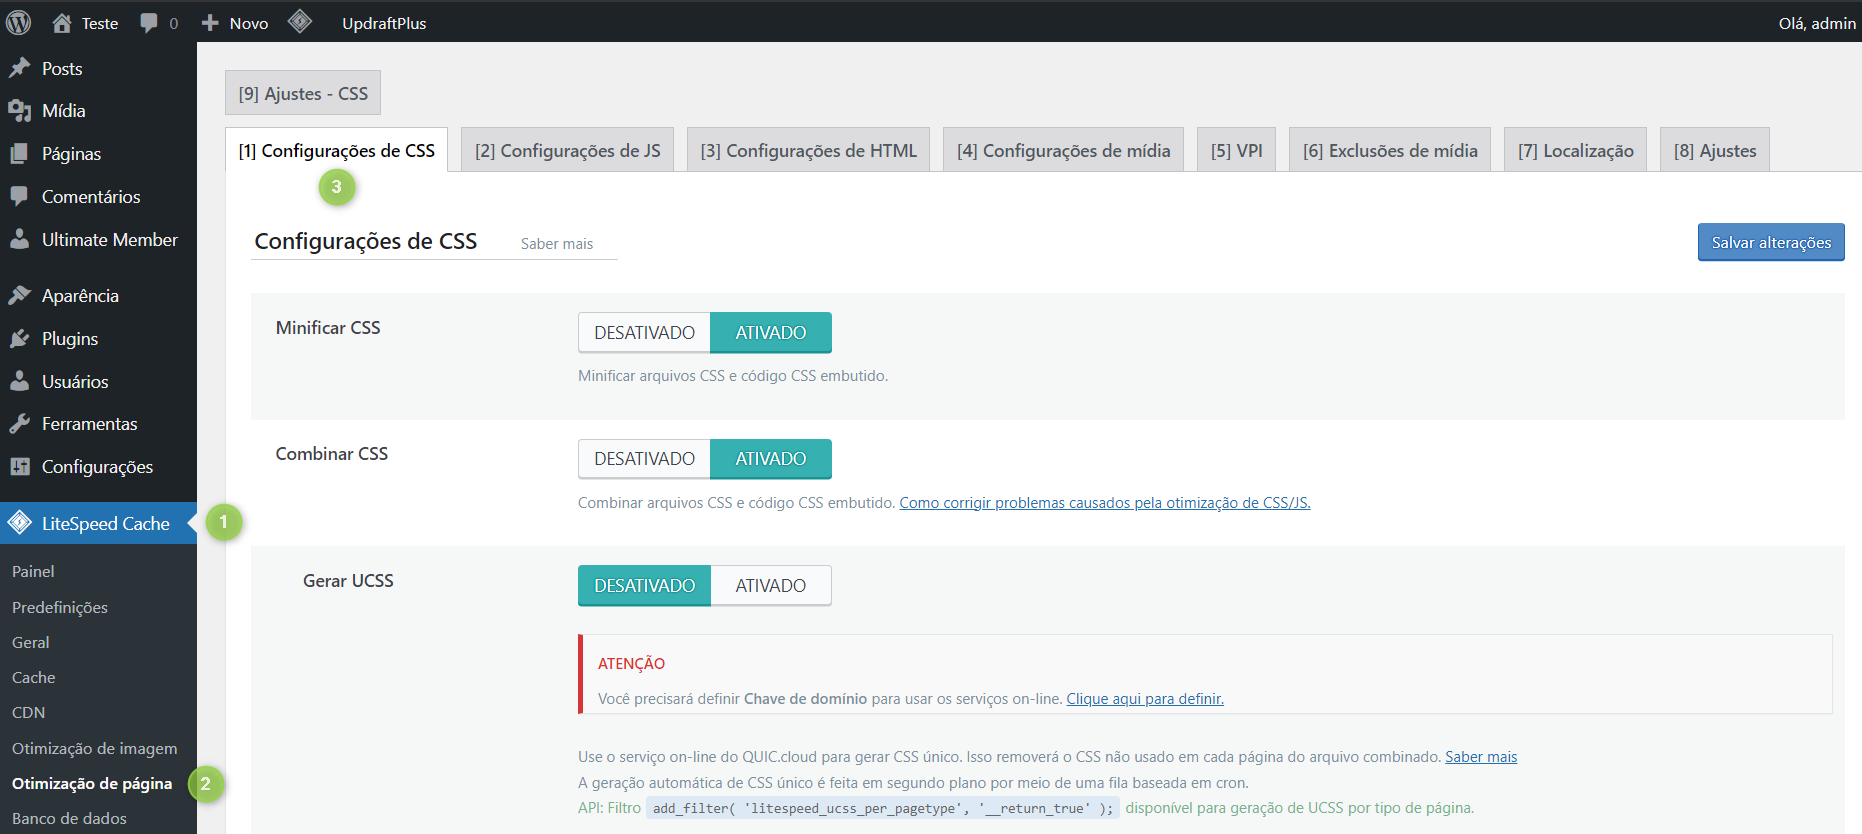This screenshot has width=1862, height=834.
Task: Expand the Novo menu in admin bar
Action: click(x=236, y=23)
